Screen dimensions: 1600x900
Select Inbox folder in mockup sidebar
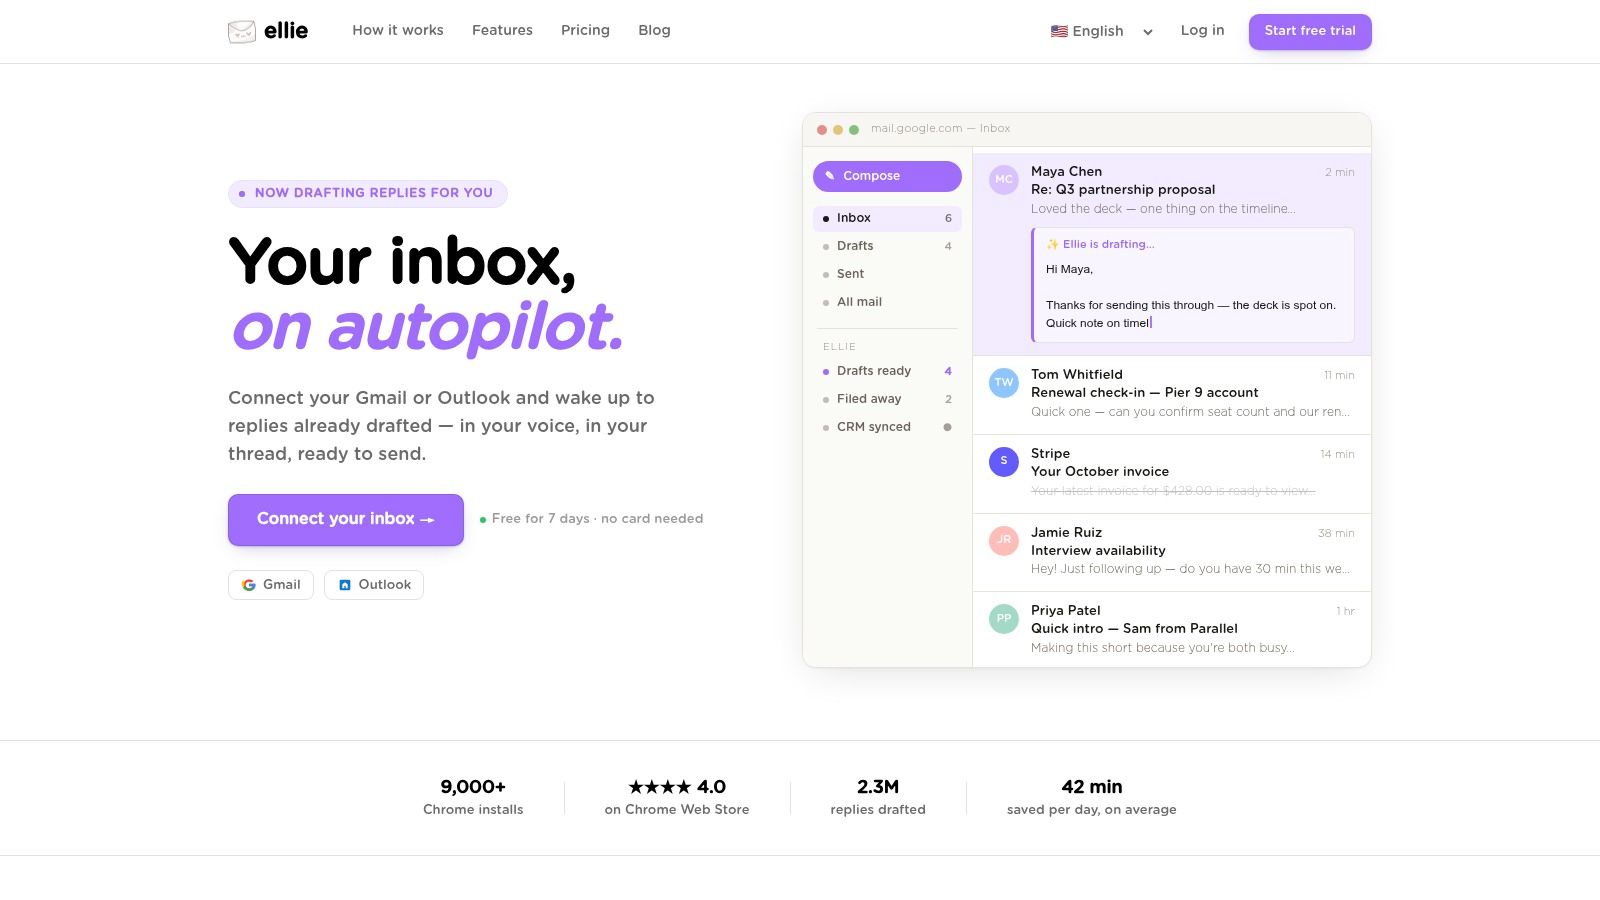click(x=887, y=218)
